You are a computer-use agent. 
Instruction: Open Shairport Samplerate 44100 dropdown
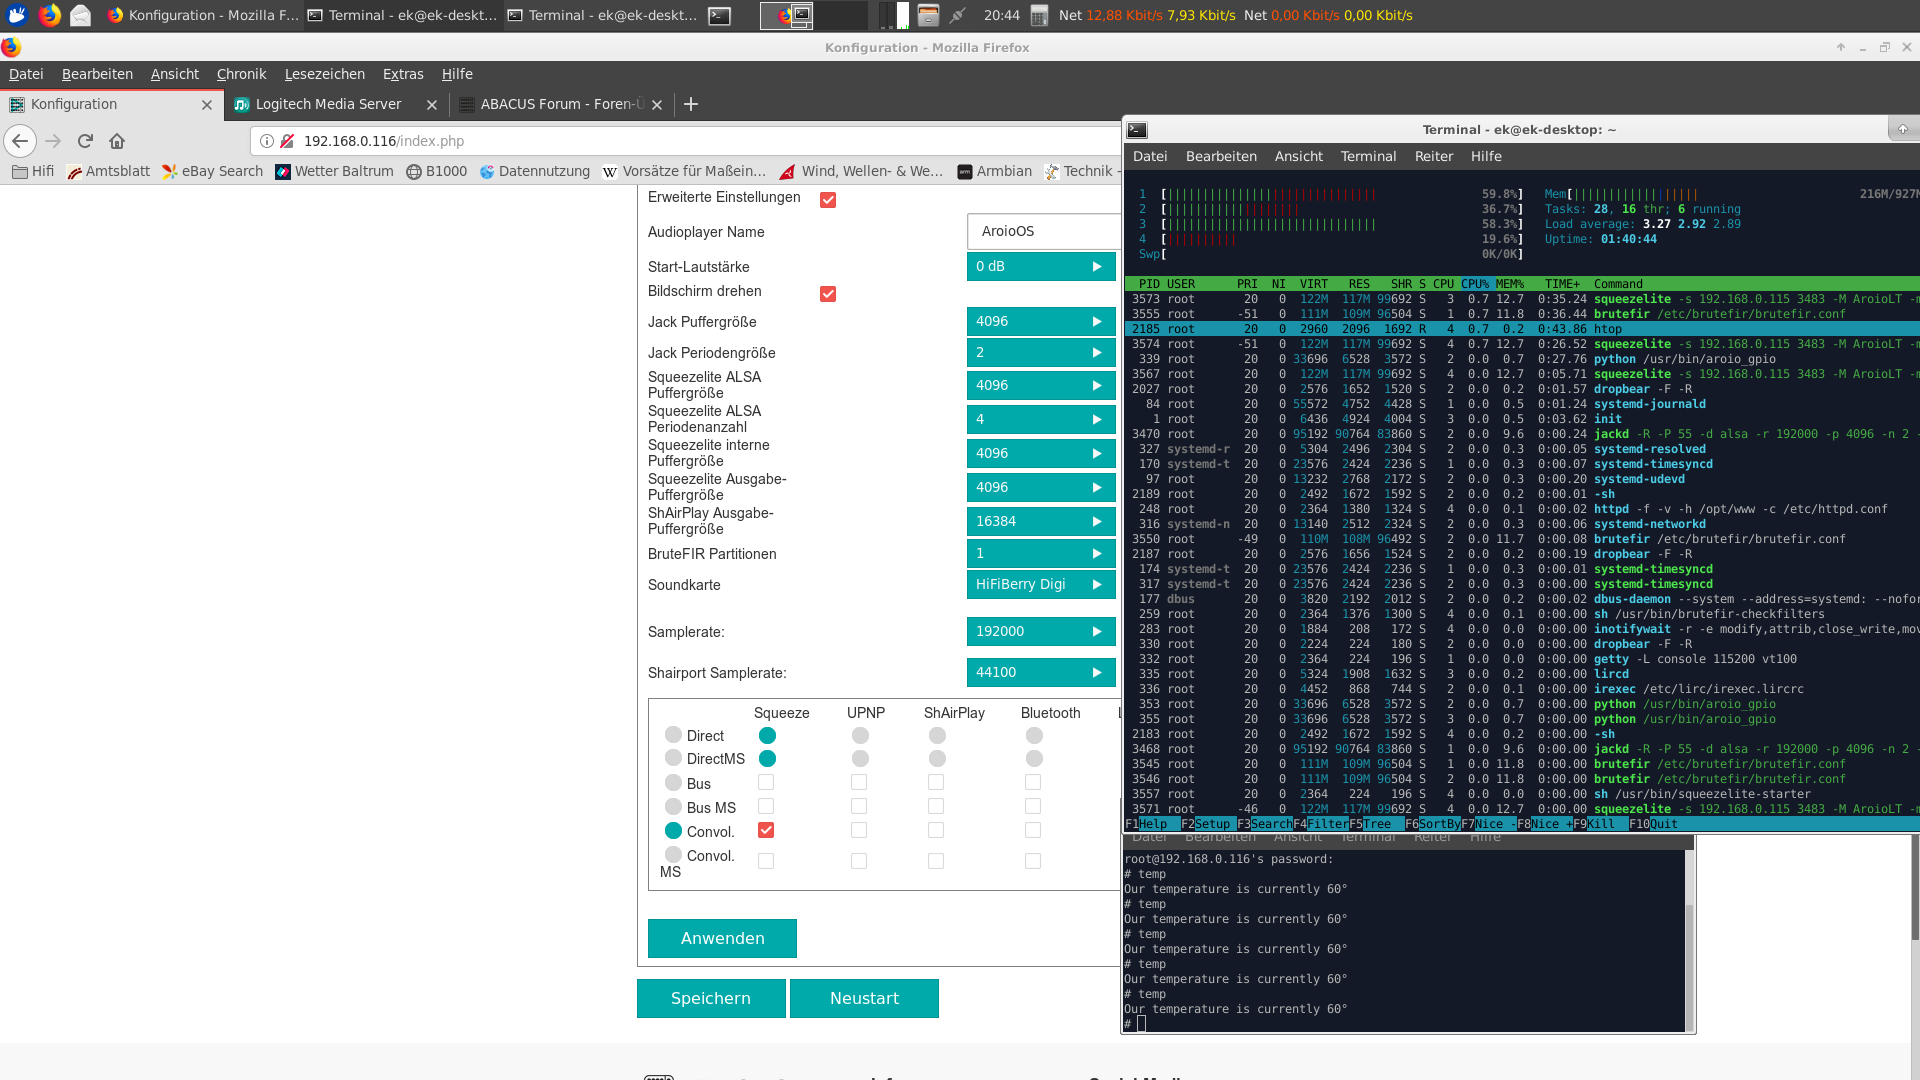pos(1041,673)
